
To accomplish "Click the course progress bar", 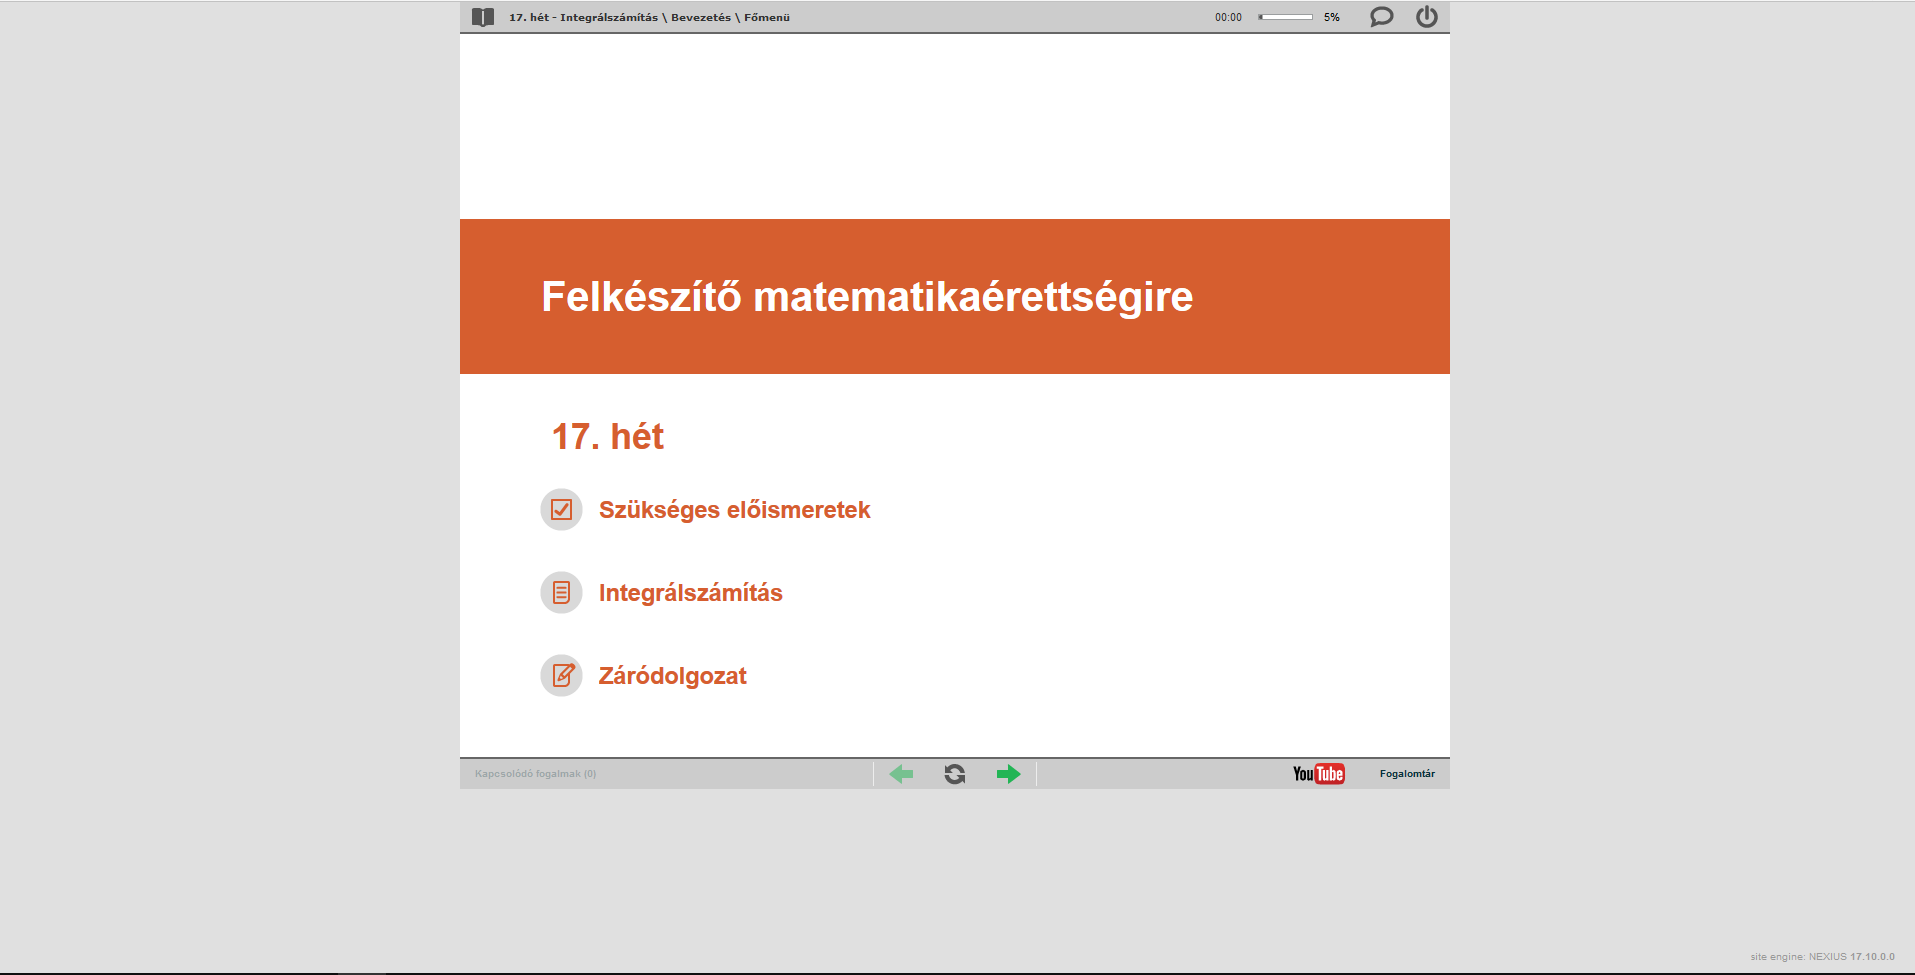I will pyautogui.click(x=1286, y=17).
